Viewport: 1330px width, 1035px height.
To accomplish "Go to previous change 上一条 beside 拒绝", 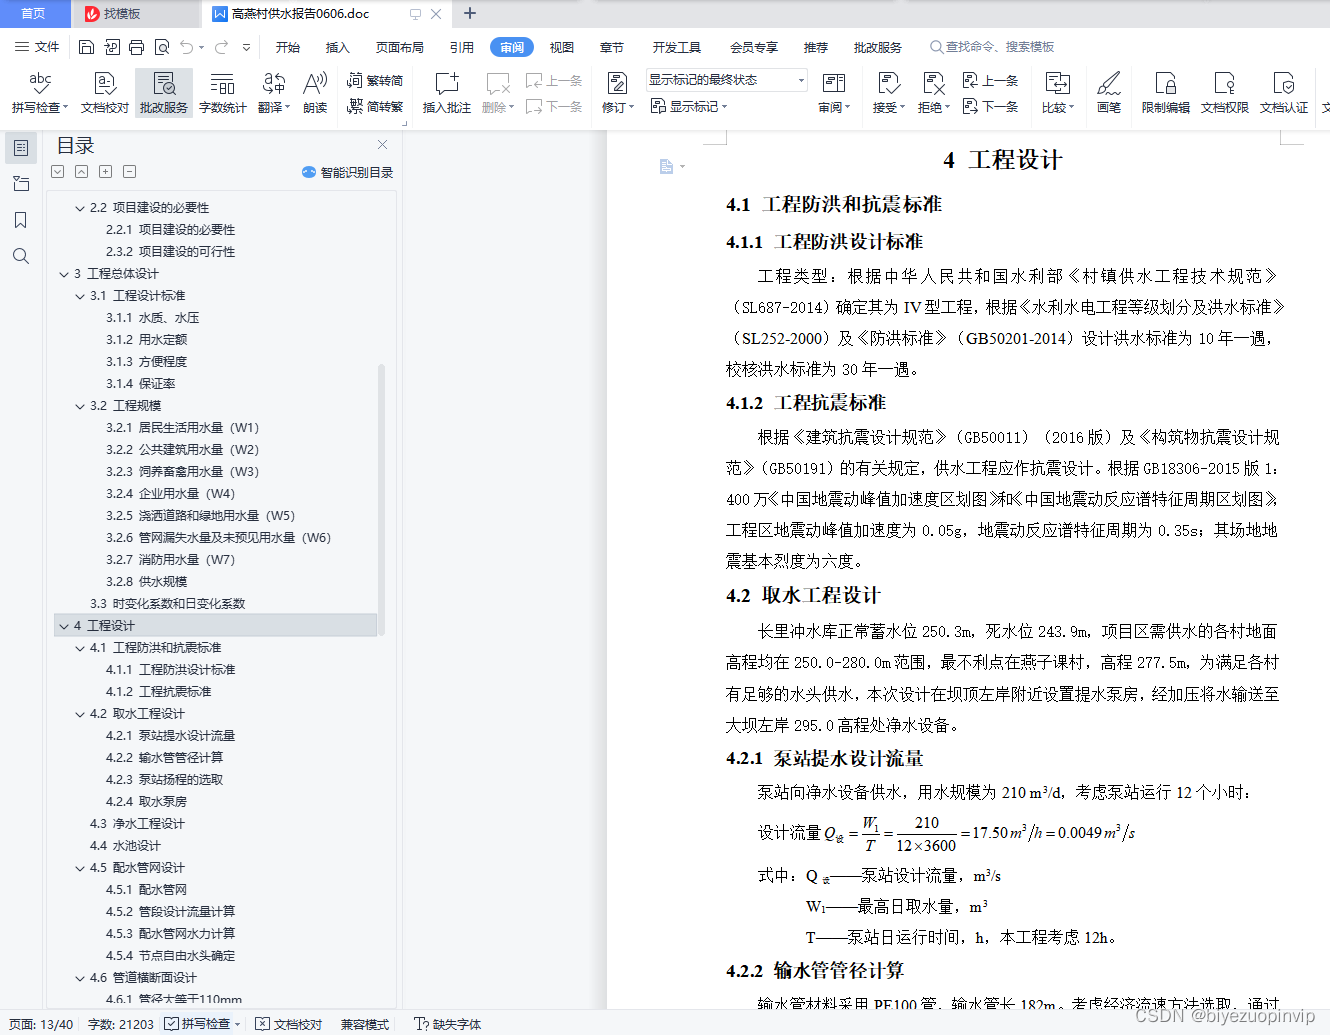I will tap(990, 80).
